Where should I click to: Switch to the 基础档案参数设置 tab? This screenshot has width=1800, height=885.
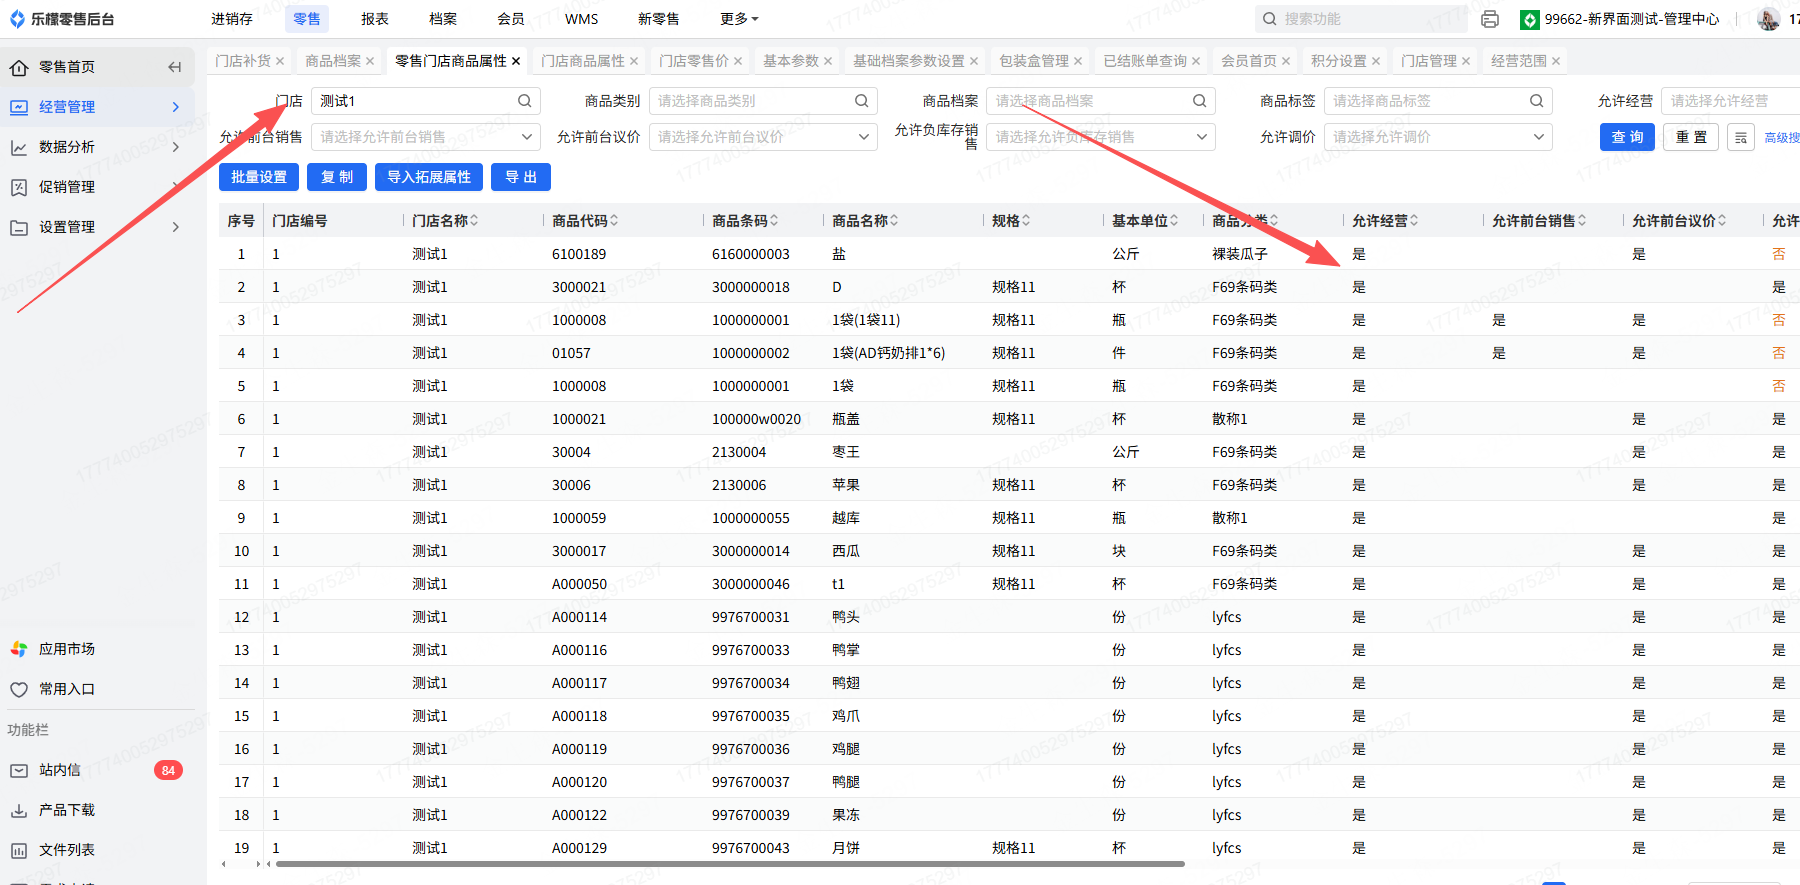909,61
